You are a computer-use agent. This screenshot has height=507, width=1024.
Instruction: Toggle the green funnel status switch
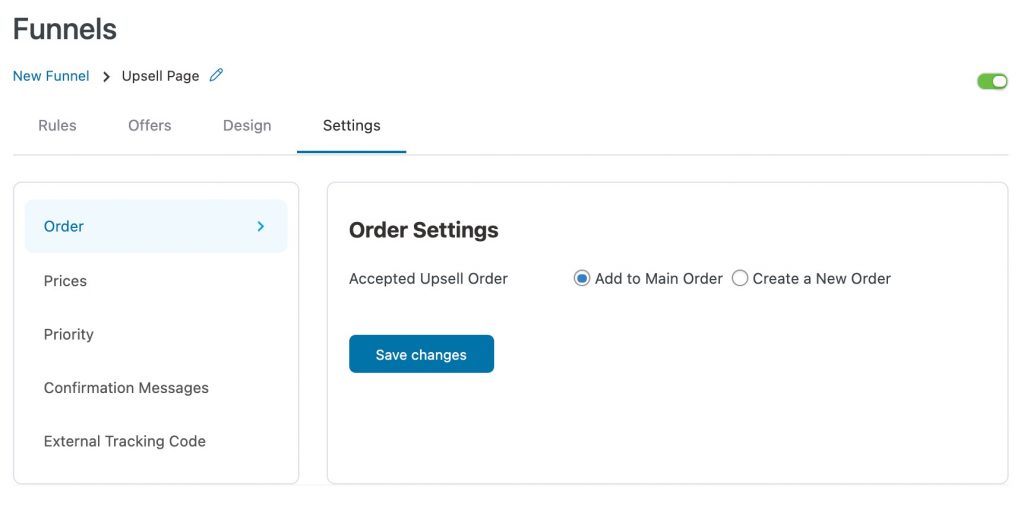click(992, 81)
